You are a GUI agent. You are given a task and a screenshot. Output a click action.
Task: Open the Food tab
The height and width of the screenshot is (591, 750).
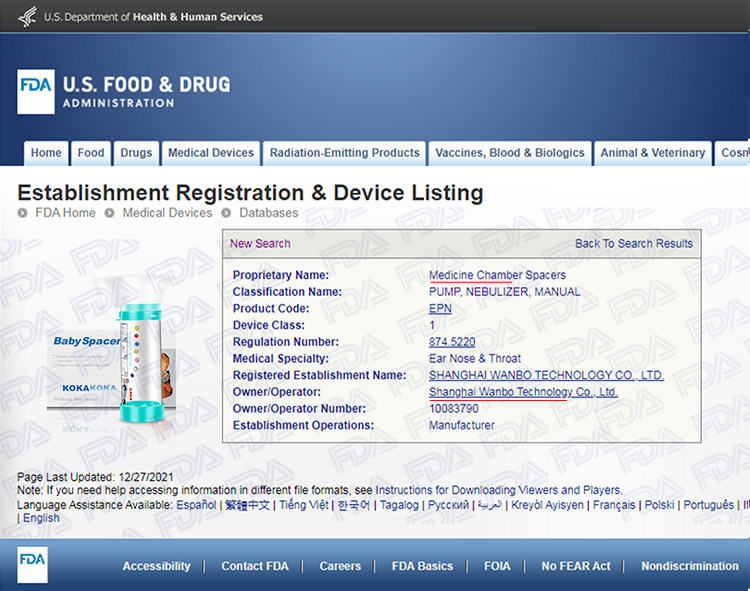point(91,153)
